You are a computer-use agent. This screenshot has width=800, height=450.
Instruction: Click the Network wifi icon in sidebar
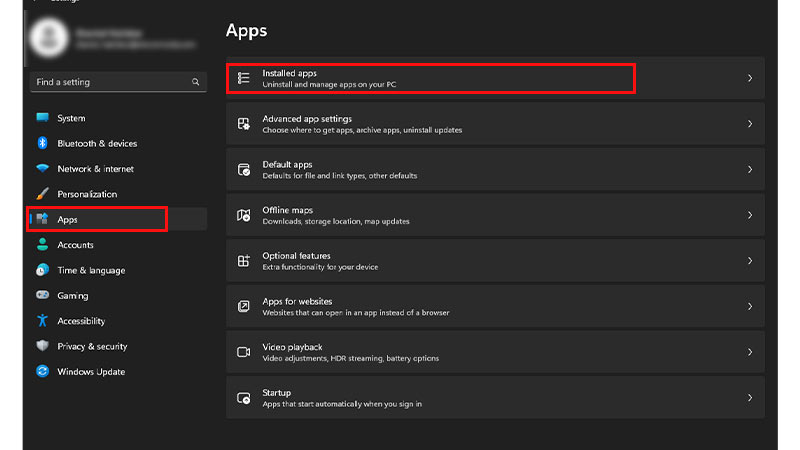(x=42, y=168)
